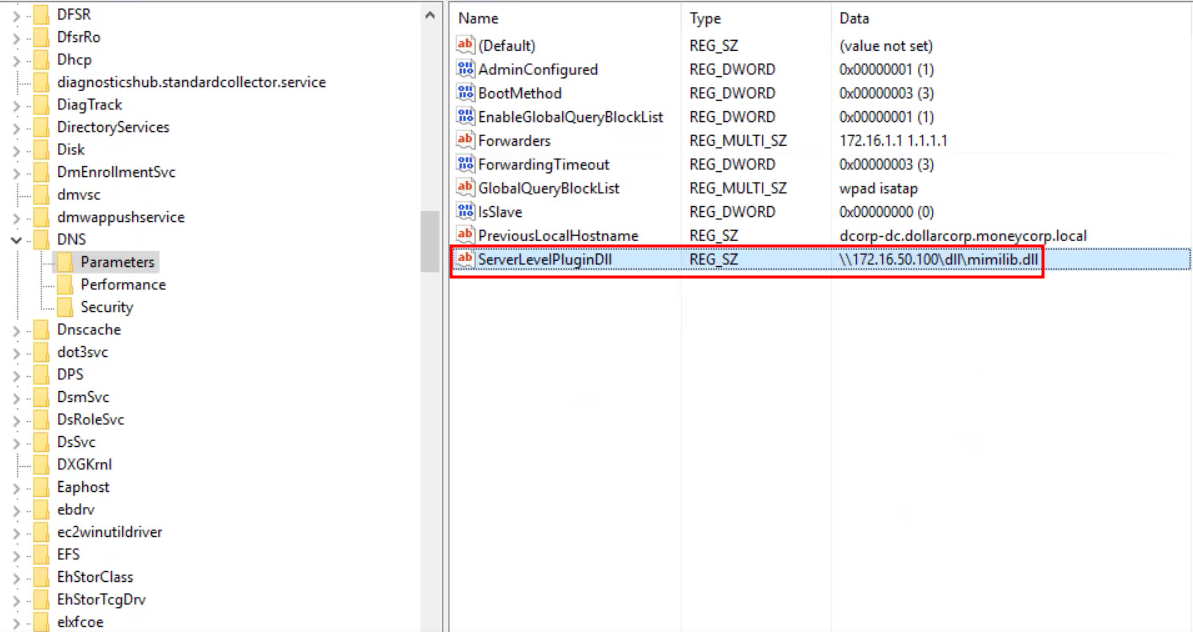Click the DWORD icon for BootMethod
The image size is (1193, 632).
[465, 92]
